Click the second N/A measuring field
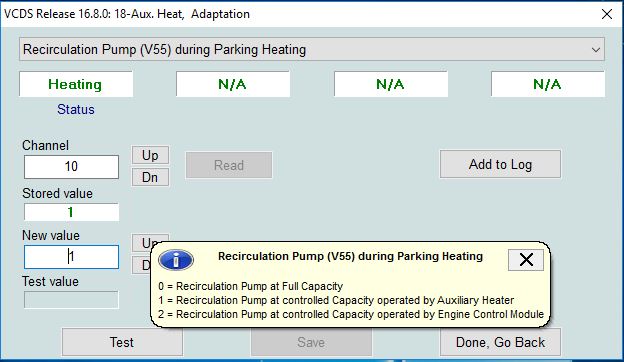 391,84
